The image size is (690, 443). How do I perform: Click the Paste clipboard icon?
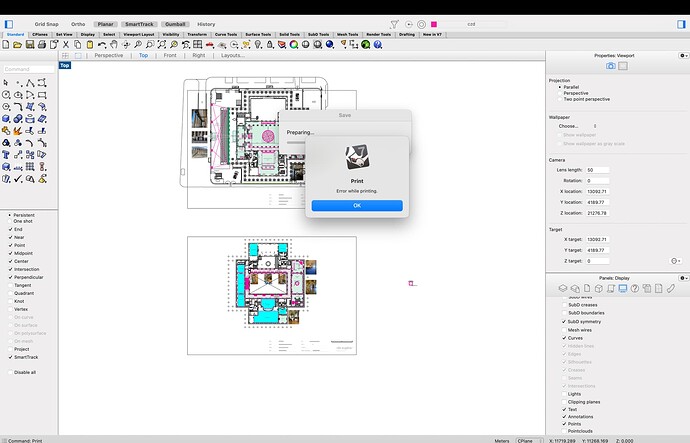(90, 44)
